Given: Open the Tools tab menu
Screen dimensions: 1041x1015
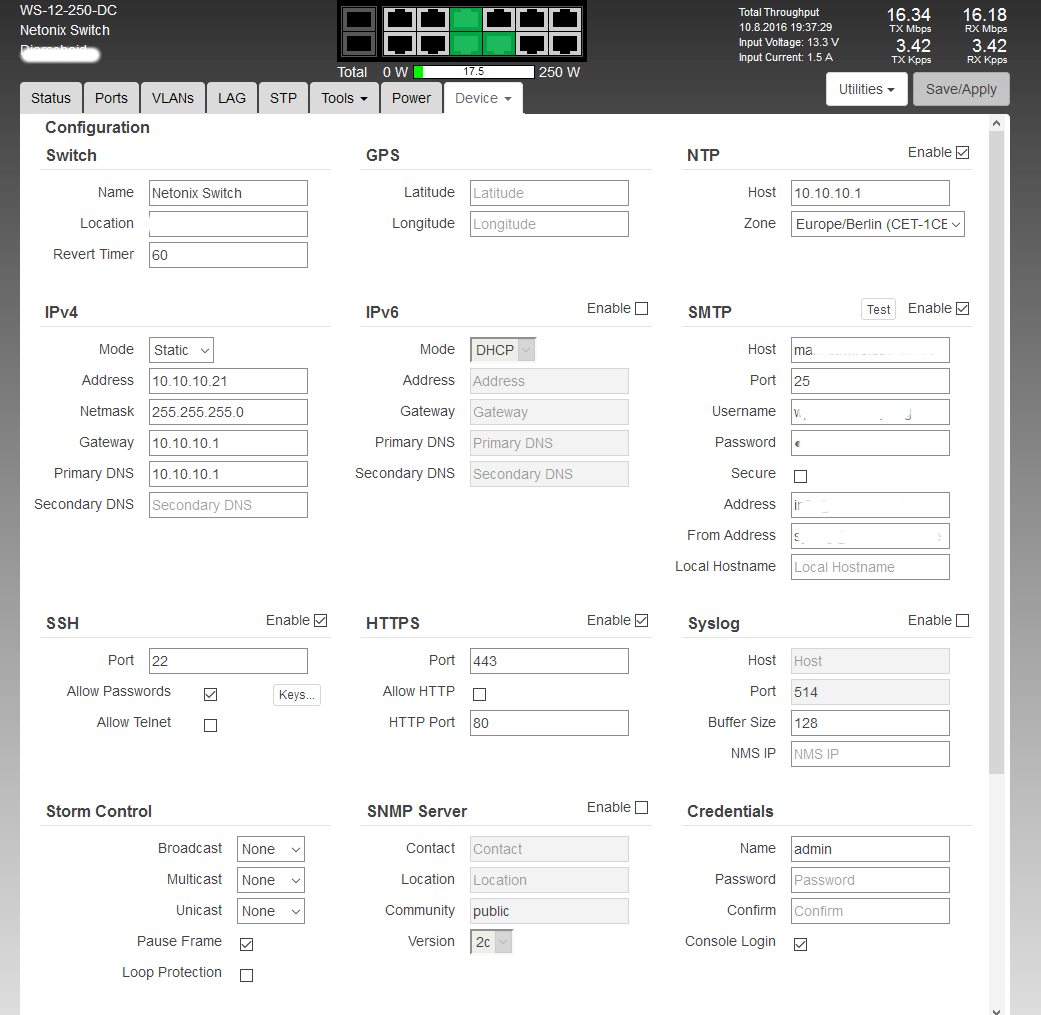Looking at the screenshot, I should (x=344, y=98).
